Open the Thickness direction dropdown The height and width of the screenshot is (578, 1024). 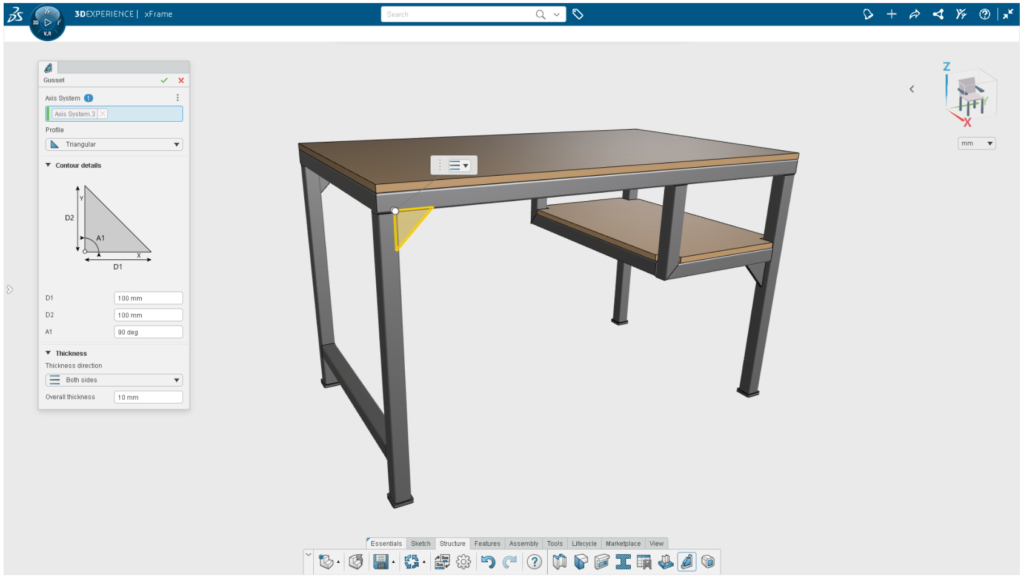(x=114, y=380)
